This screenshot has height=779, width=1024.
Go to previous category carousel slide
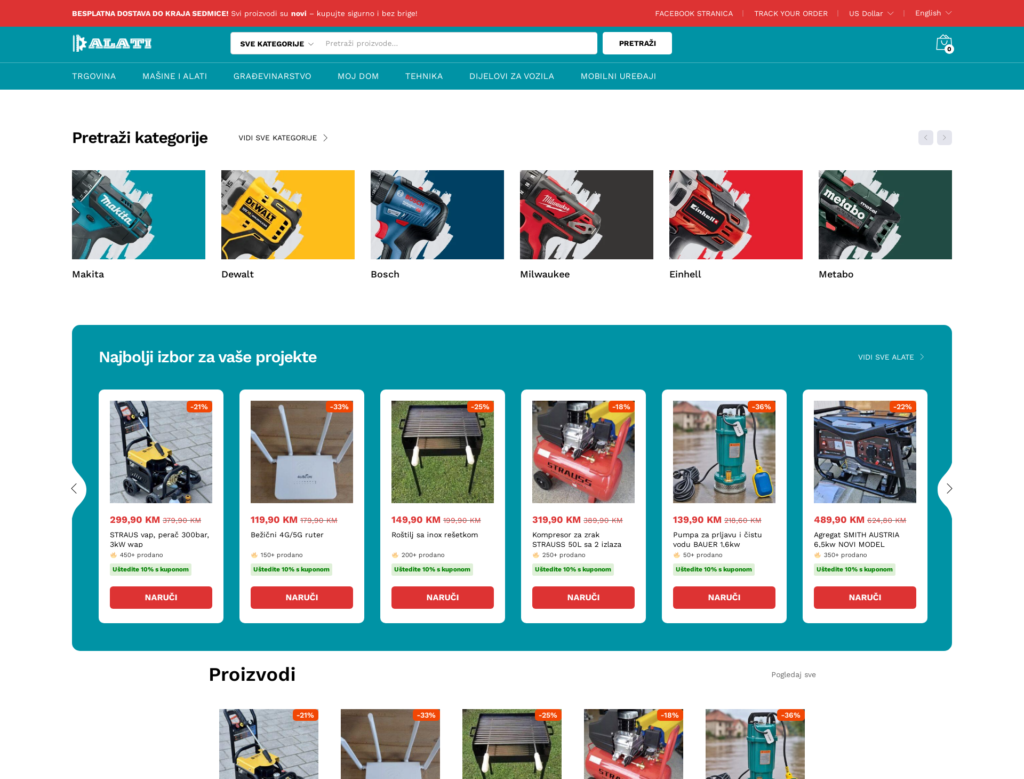pyautogui.click(x=925, y=138)
